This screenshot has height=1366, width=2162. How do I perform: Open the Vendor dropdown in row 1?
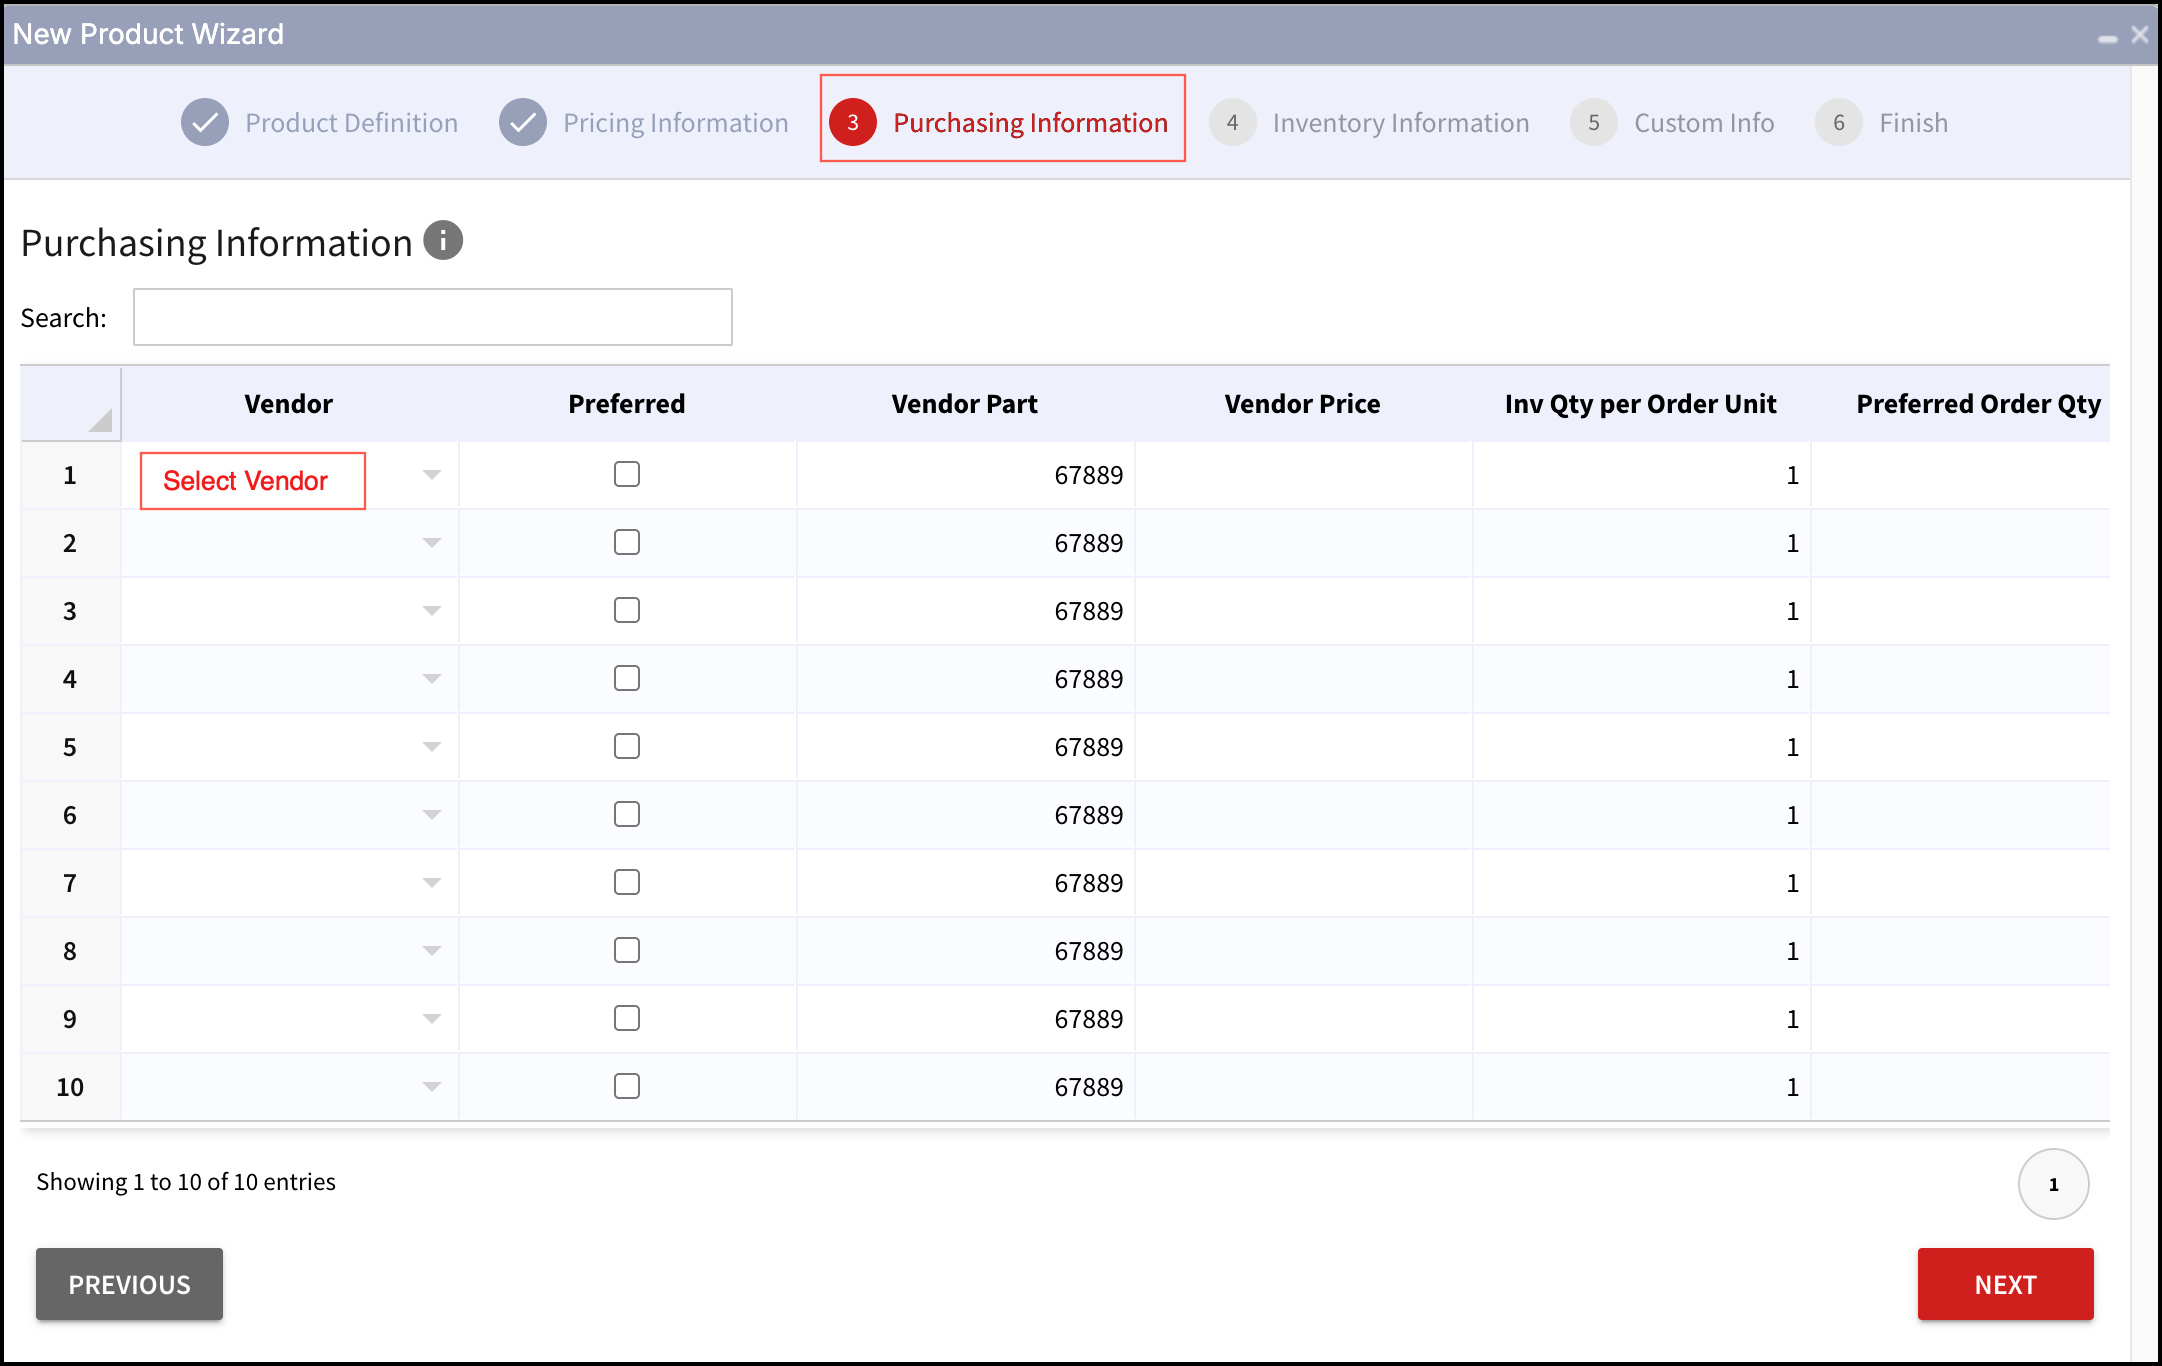tap(432, 475)
